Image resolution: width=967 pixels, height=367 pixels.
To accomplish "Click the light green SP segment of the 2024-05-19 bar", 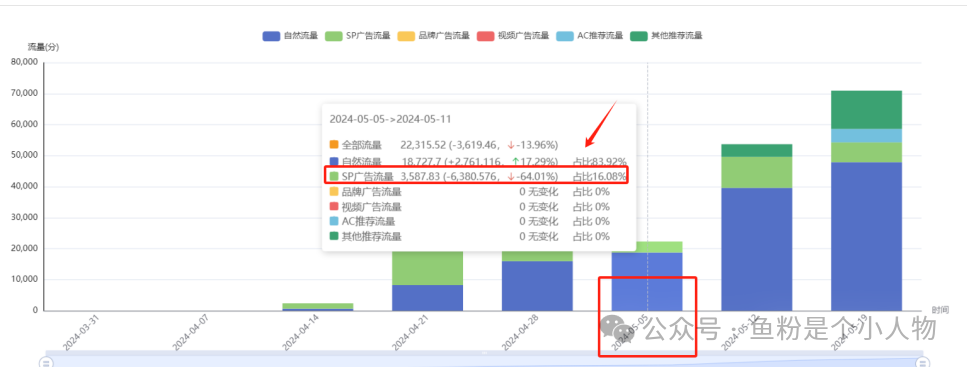I will 866,152.
